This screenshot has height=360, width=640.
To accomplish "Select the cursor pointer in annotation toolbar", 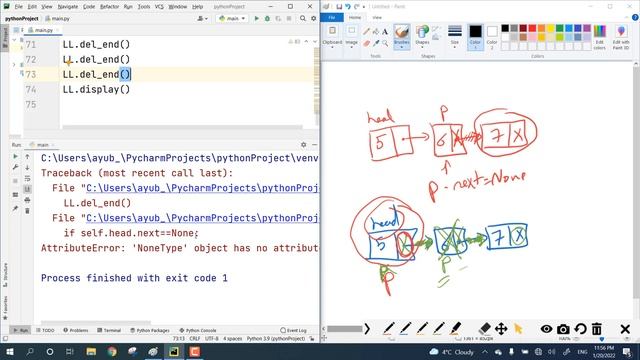I will [518, 329].
